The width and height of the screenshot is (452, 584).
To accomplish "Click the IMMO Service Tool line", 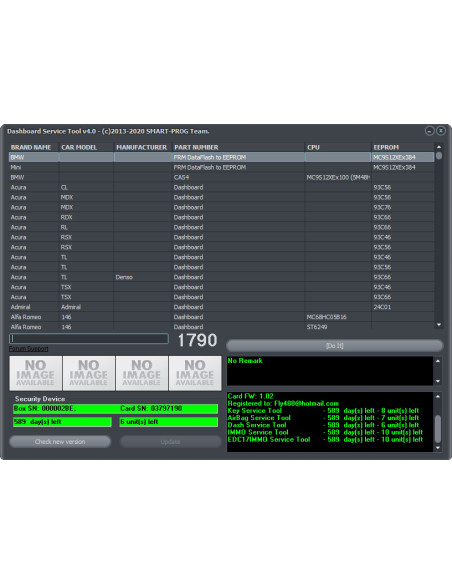I will pos(325,432).
